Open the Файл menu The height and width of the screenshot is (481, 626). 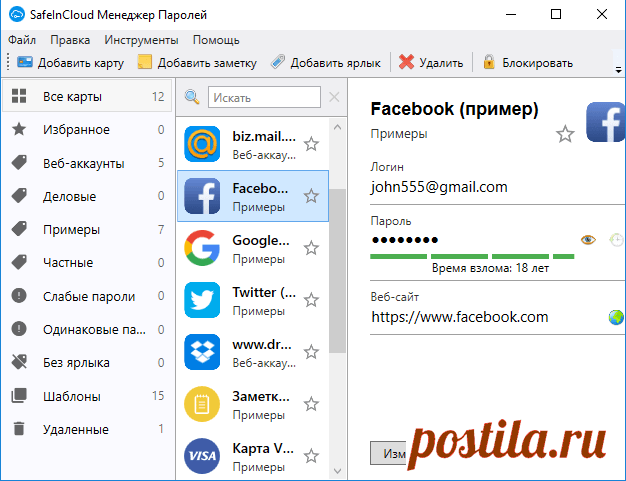tap(22, 40)
